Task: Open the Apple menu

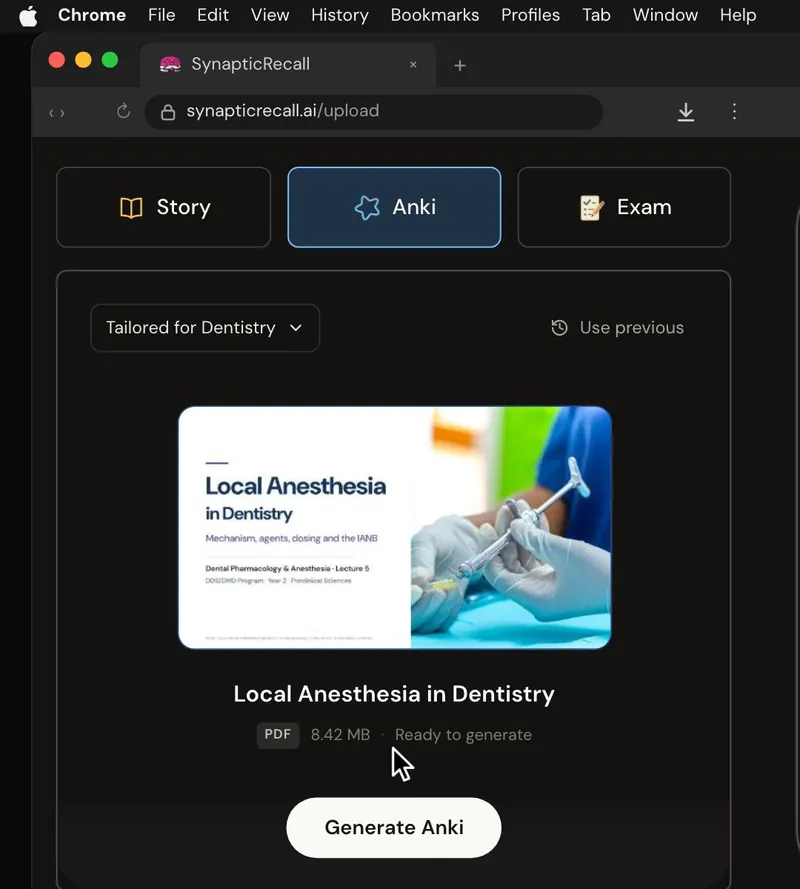Action: click(28, 15)
